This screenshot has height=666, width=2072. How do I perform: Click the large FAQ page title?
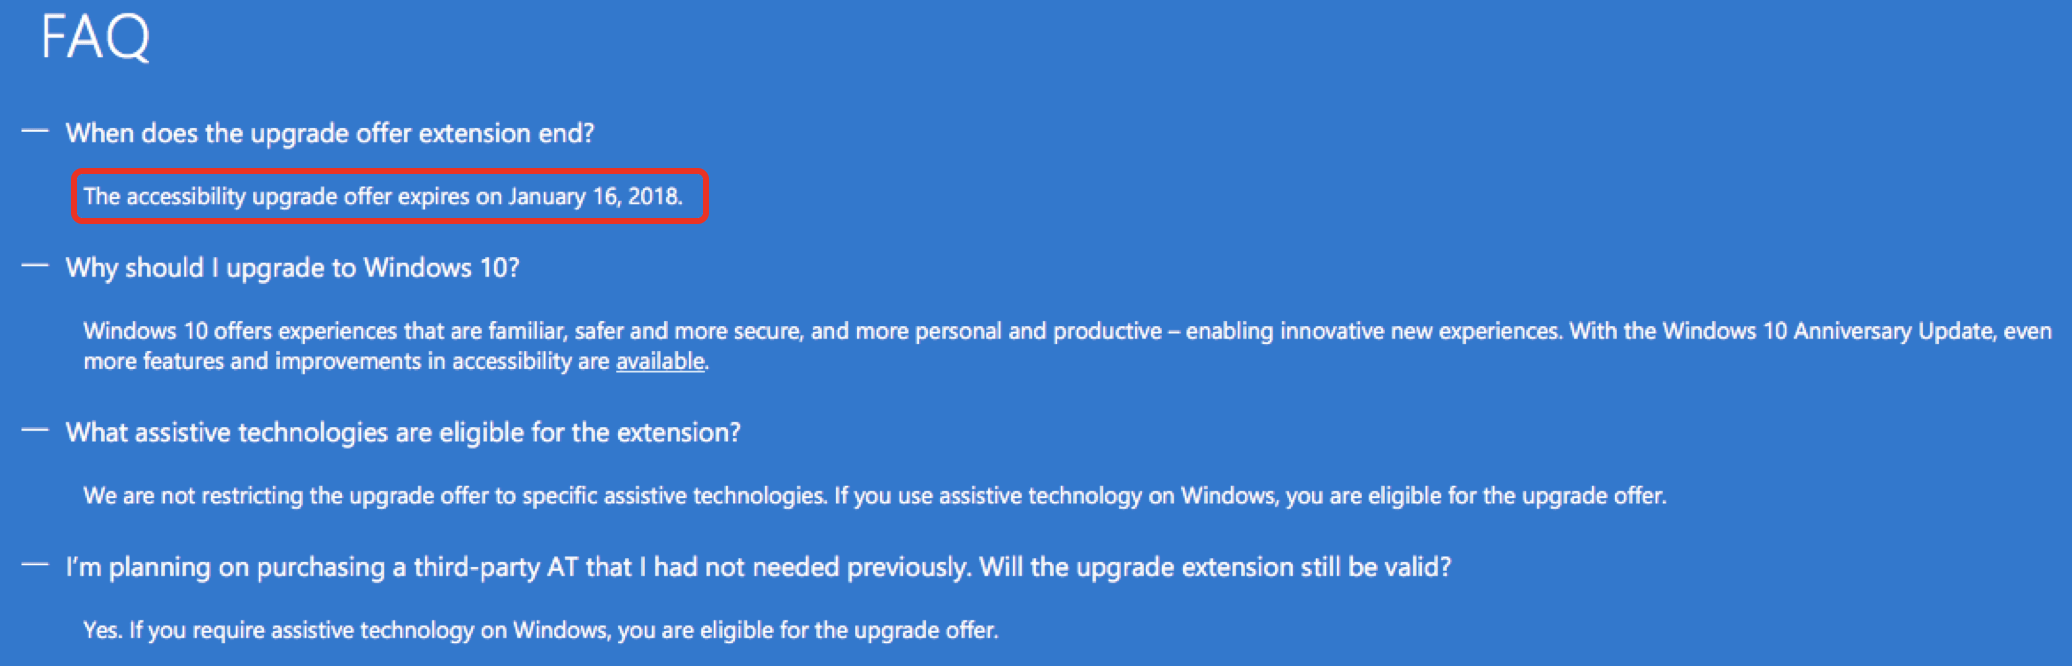96,37
